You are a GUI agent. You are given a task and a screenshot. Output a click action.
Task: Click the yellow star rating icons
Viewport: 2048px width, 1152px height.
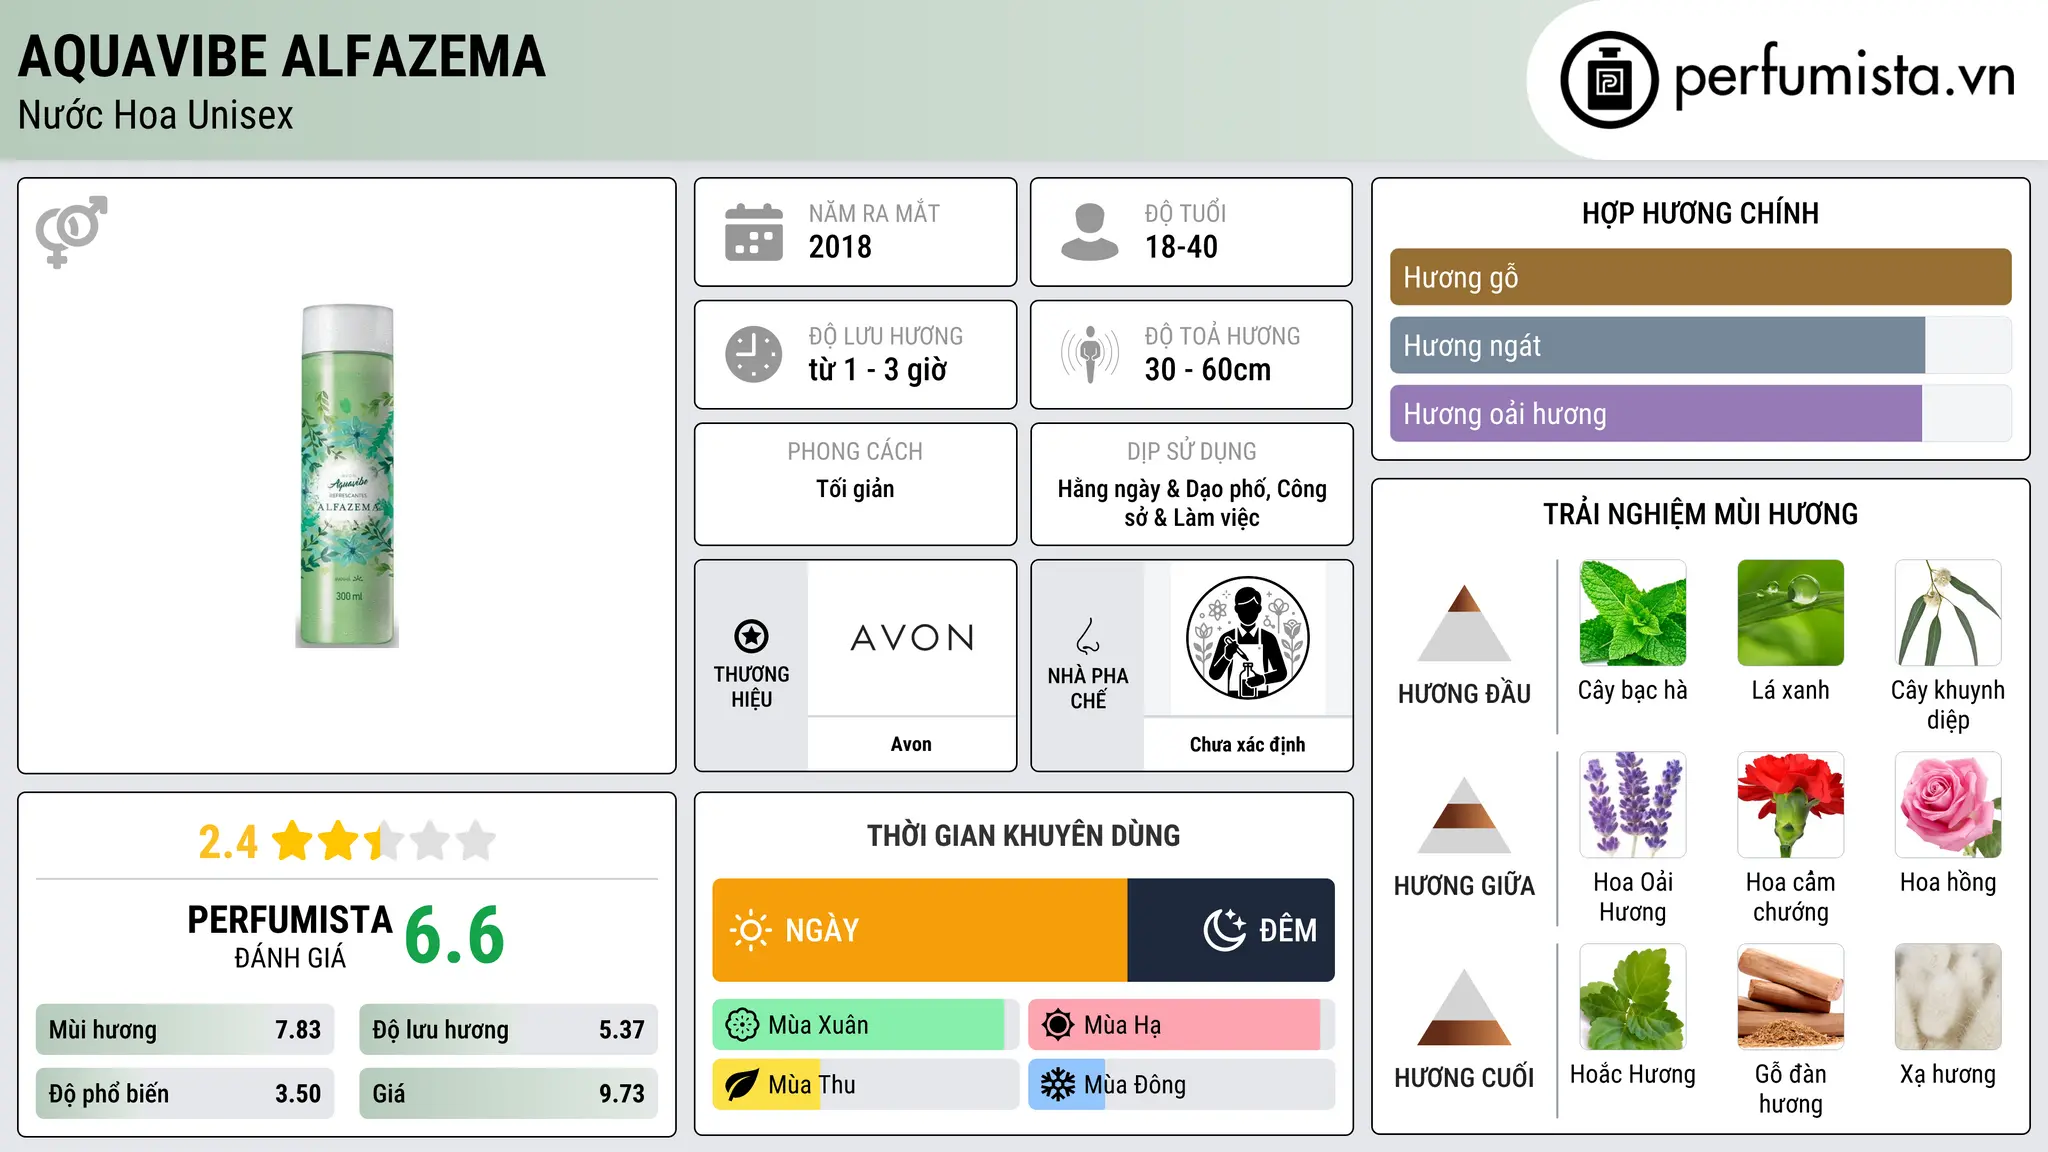pos(383,841)
